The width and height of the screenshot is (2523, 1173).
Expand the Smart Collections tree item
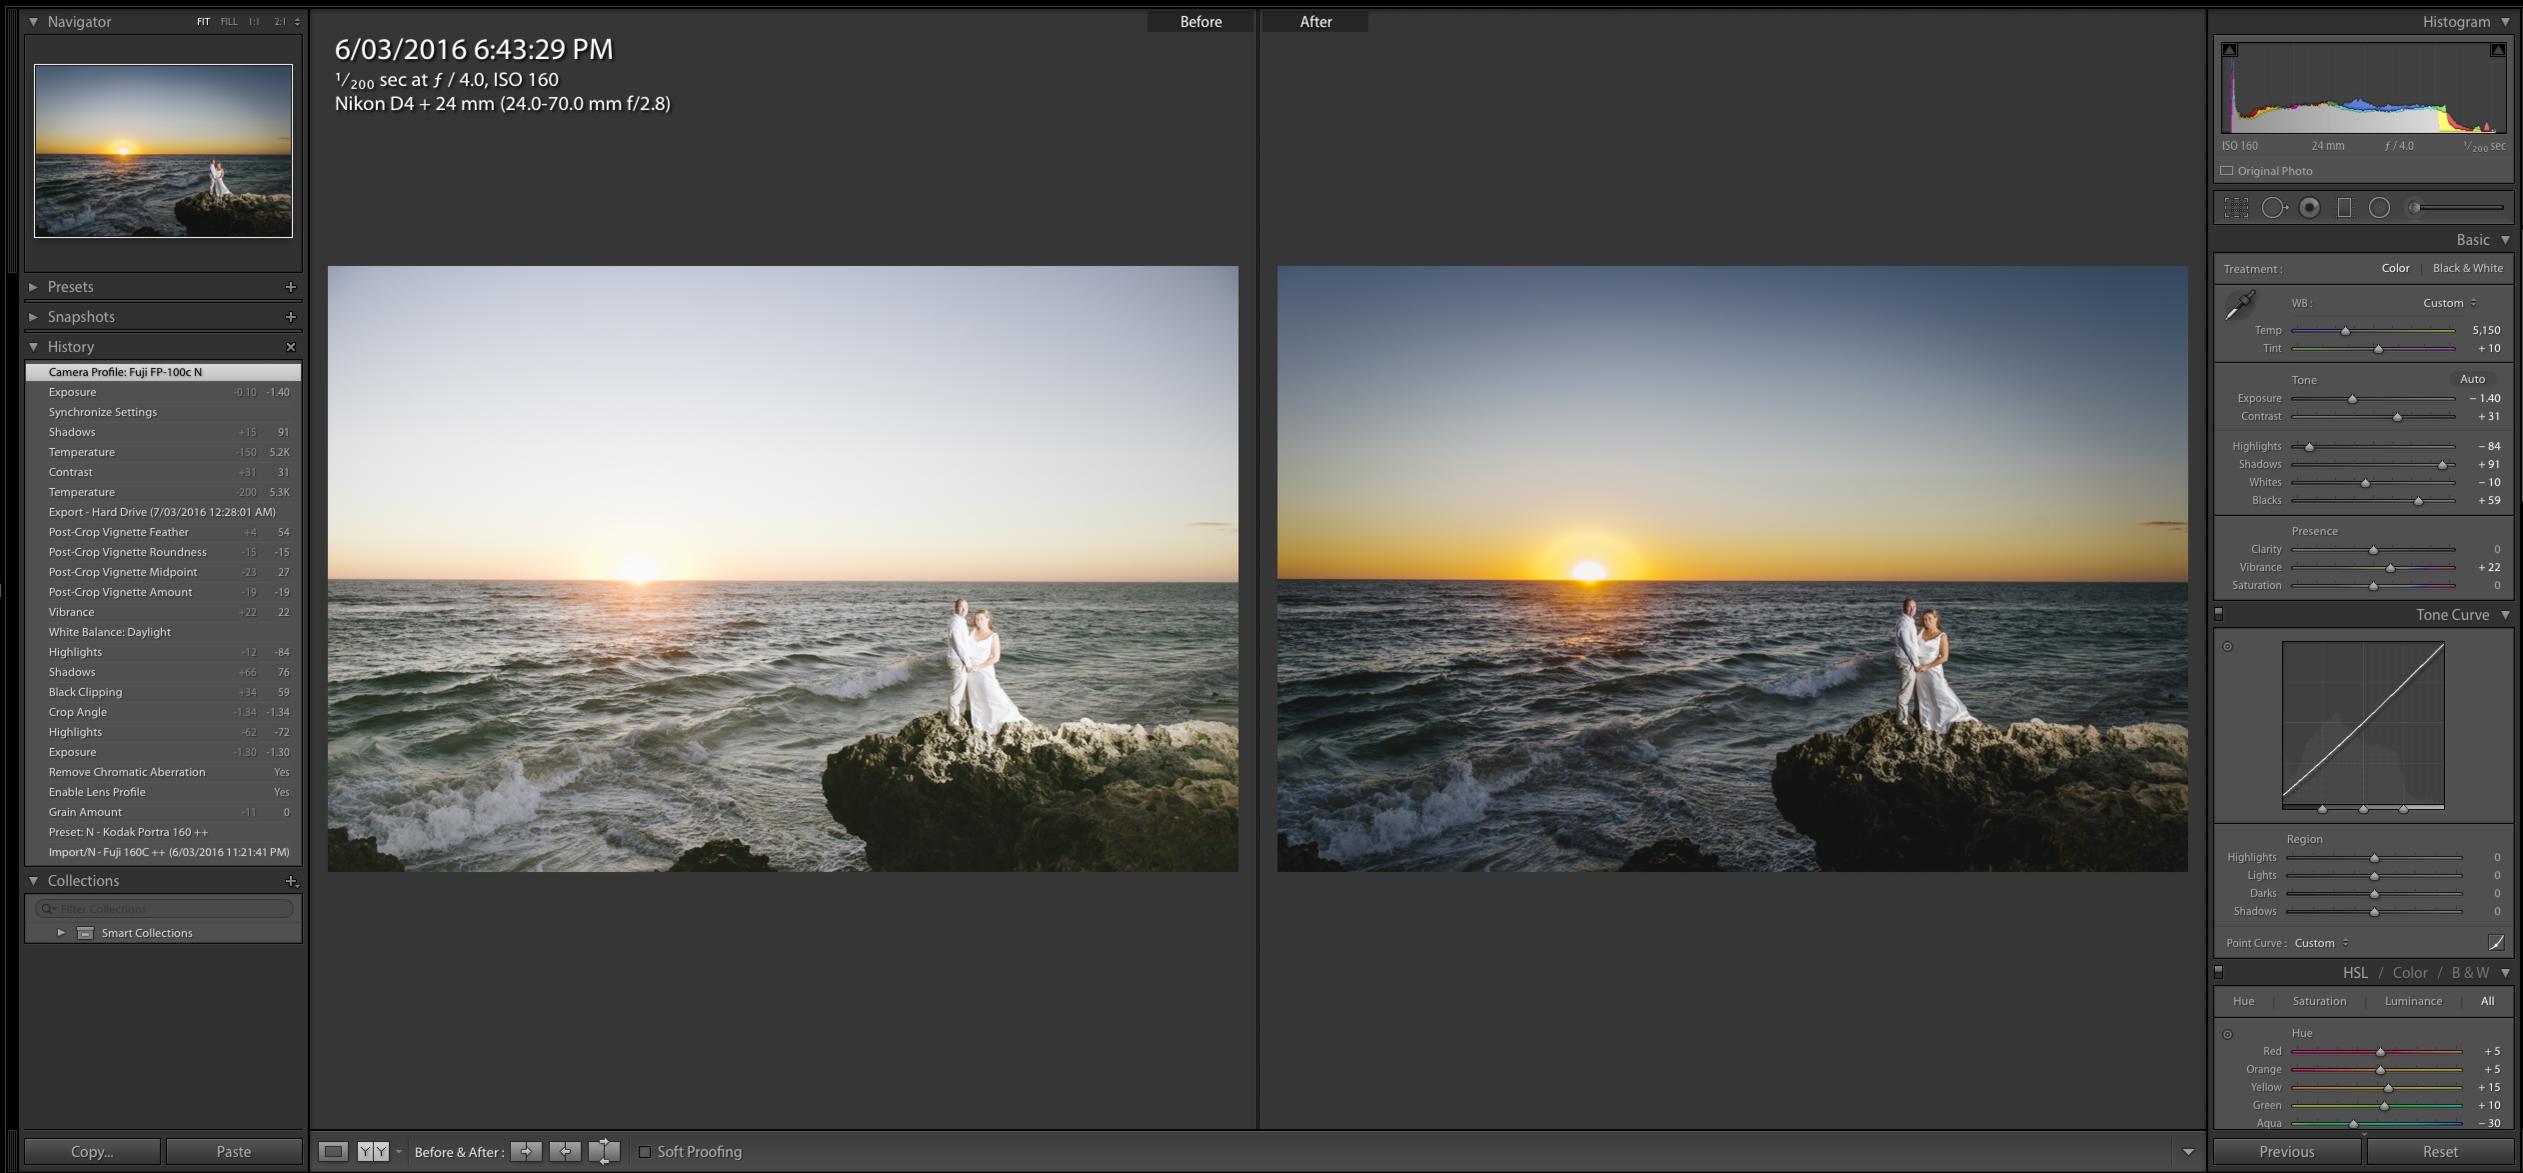click(61, 933)
